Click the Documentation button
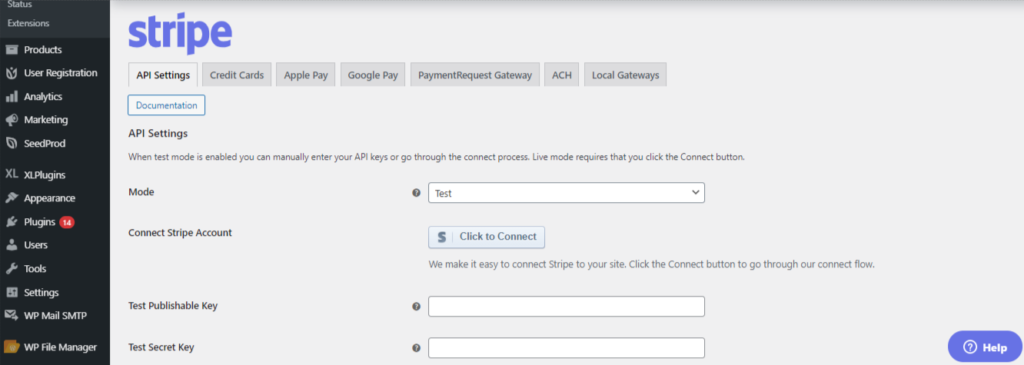The width and height of the screenshot is (1024, 365). tap(167, 105)
